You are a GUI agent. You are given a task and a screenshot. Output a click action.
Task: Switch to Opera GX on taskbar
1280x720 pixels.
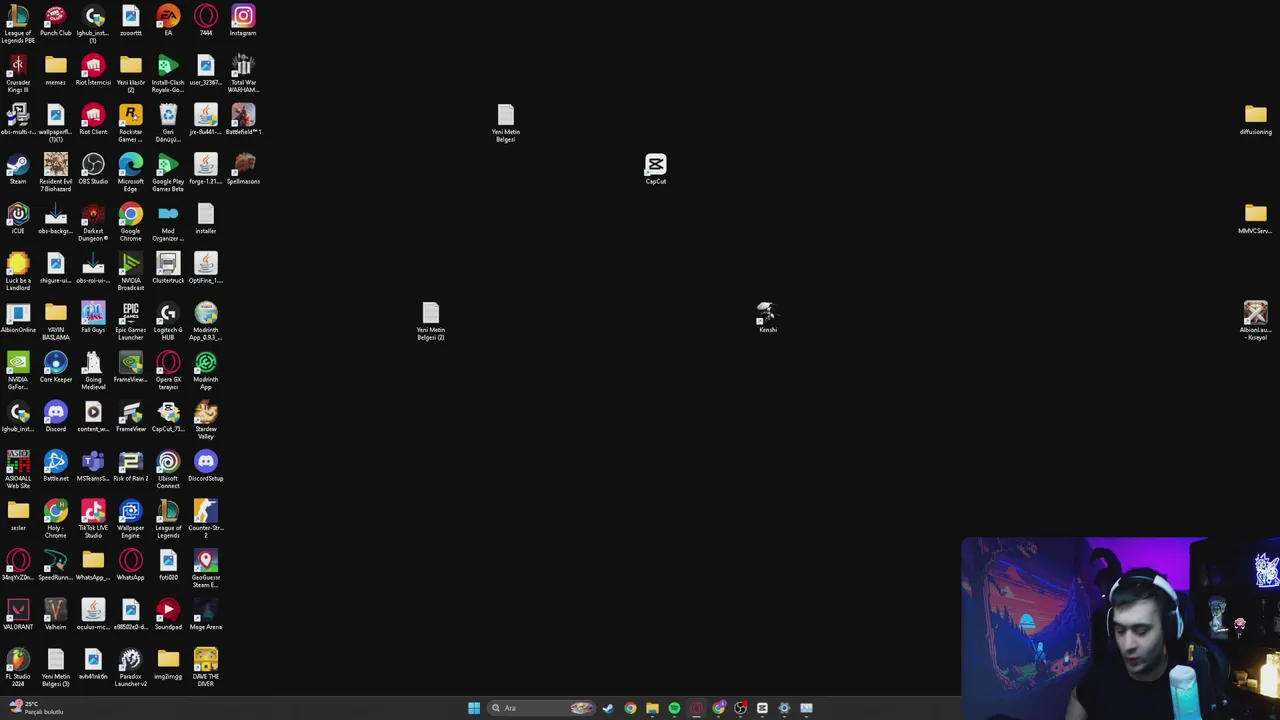[696, 708]
